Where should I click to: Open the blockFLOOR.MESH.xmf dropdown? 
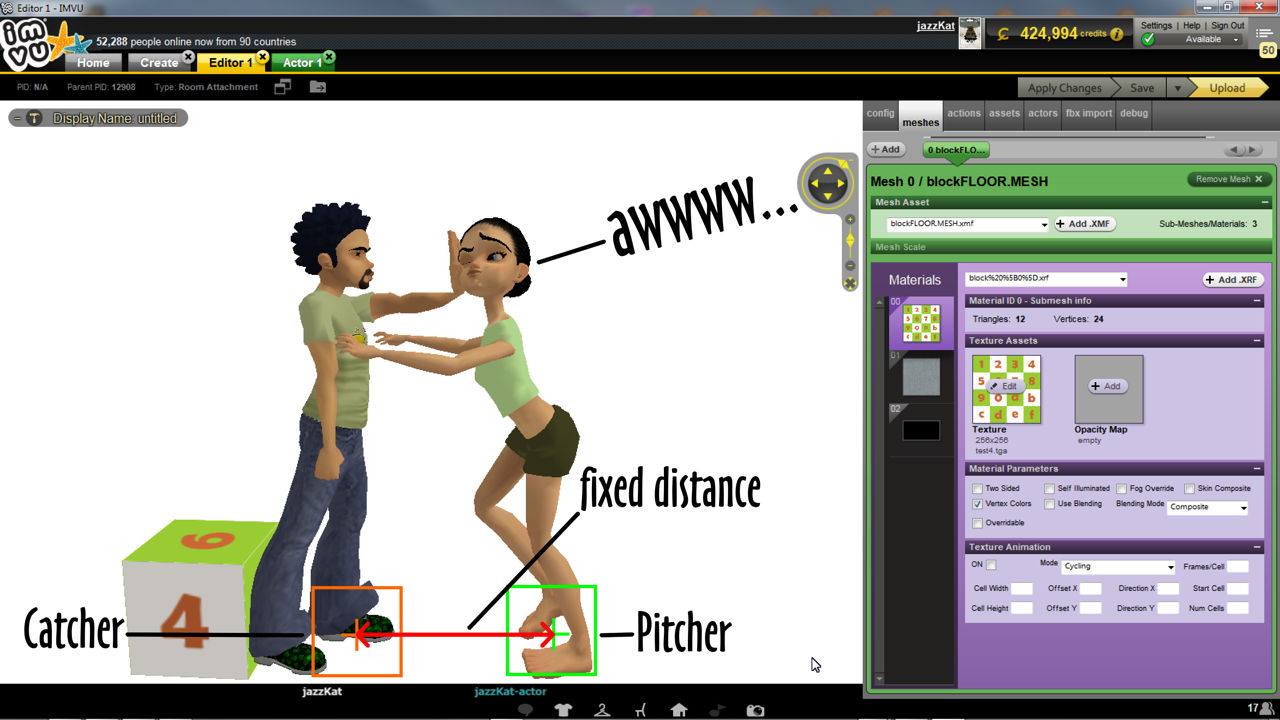(968, 224)
